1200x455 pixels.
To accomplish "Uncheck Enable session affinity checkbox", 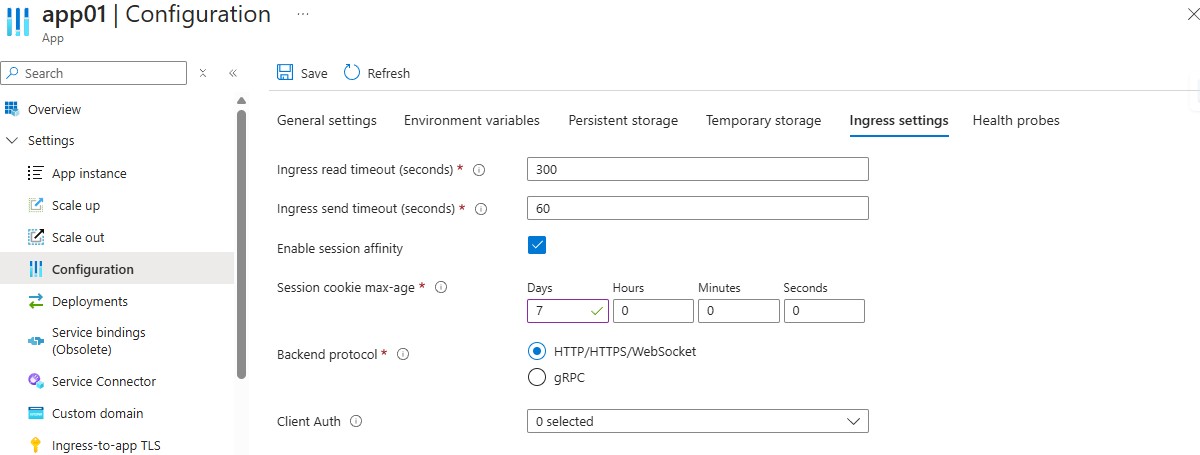I will click(x=537, y=246).
